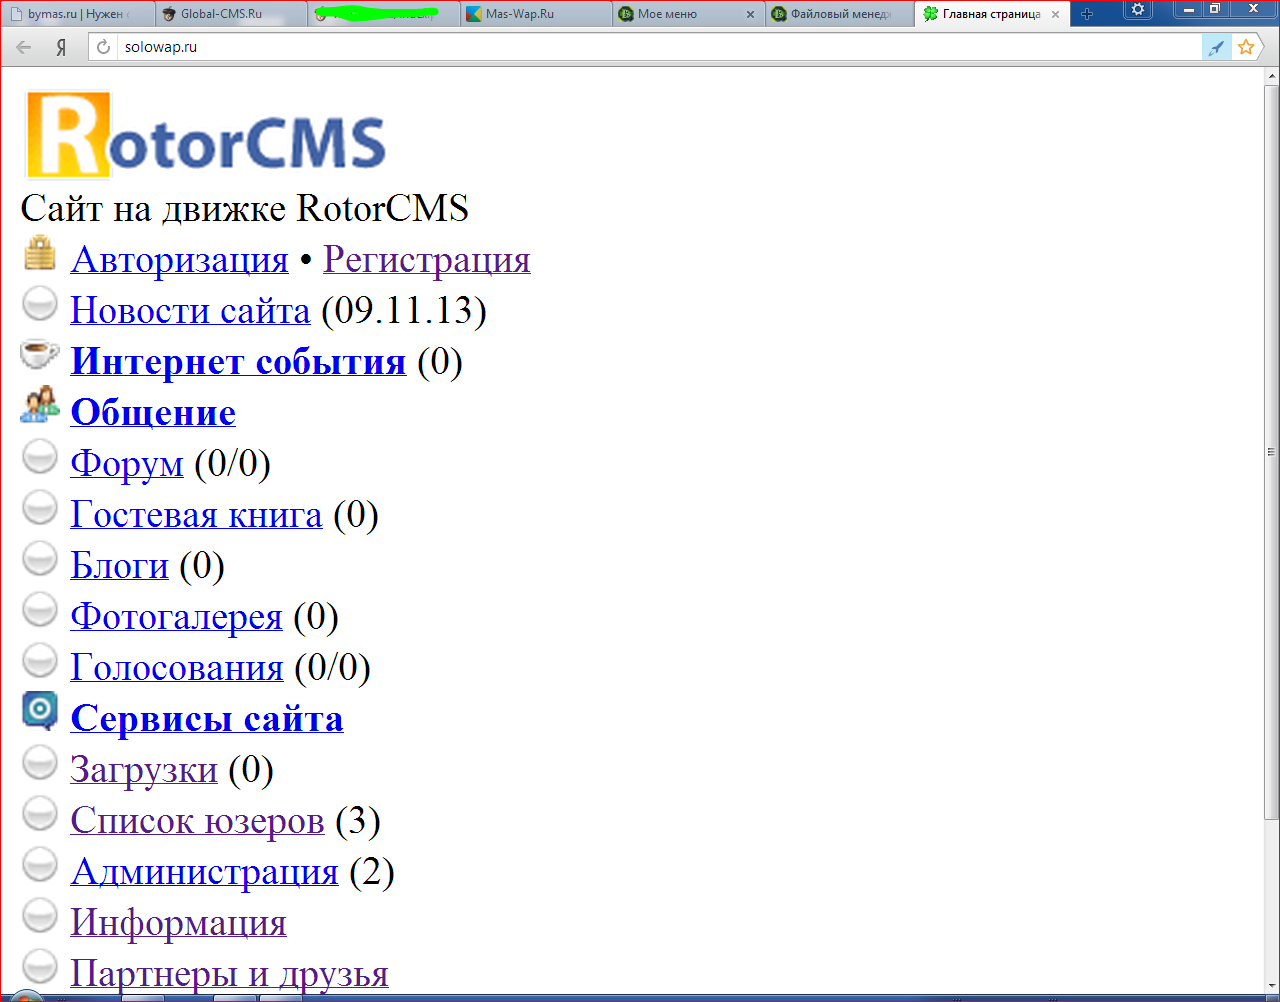Close the Мое меню tab
1280x1002 pixels.
(750, 14)
